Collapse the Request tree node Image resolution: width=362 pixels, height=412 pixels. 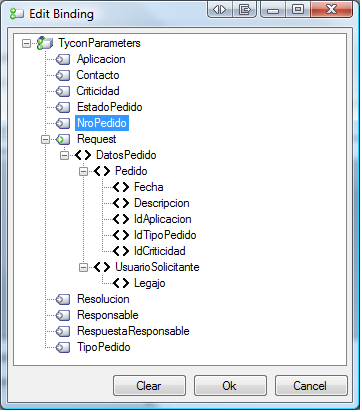[x=45, y=139]
